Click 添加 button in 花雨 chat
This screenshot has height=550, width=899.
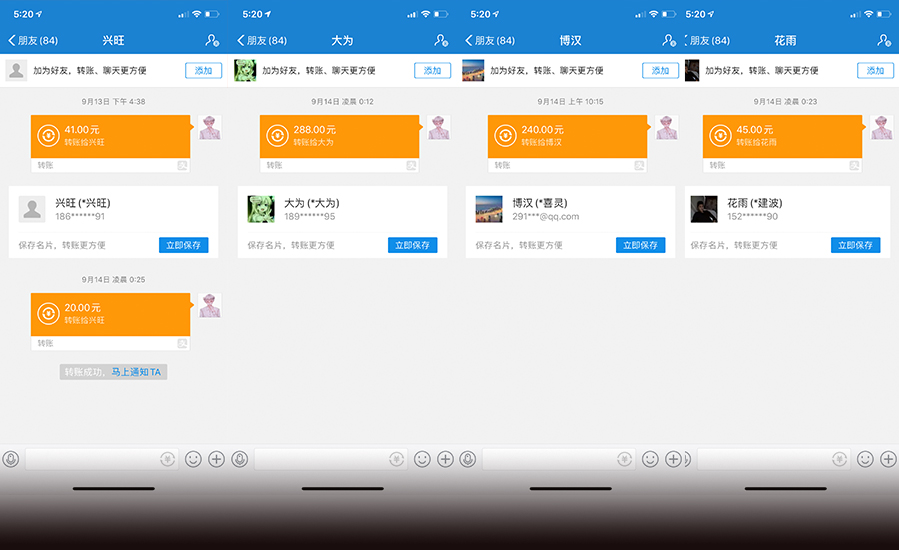point(875,71)
